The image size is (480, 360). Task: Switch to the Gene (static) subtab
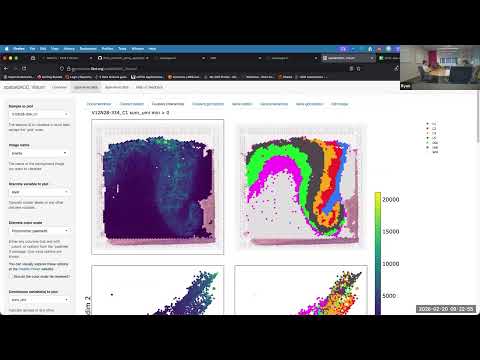(x=242, y=104)
